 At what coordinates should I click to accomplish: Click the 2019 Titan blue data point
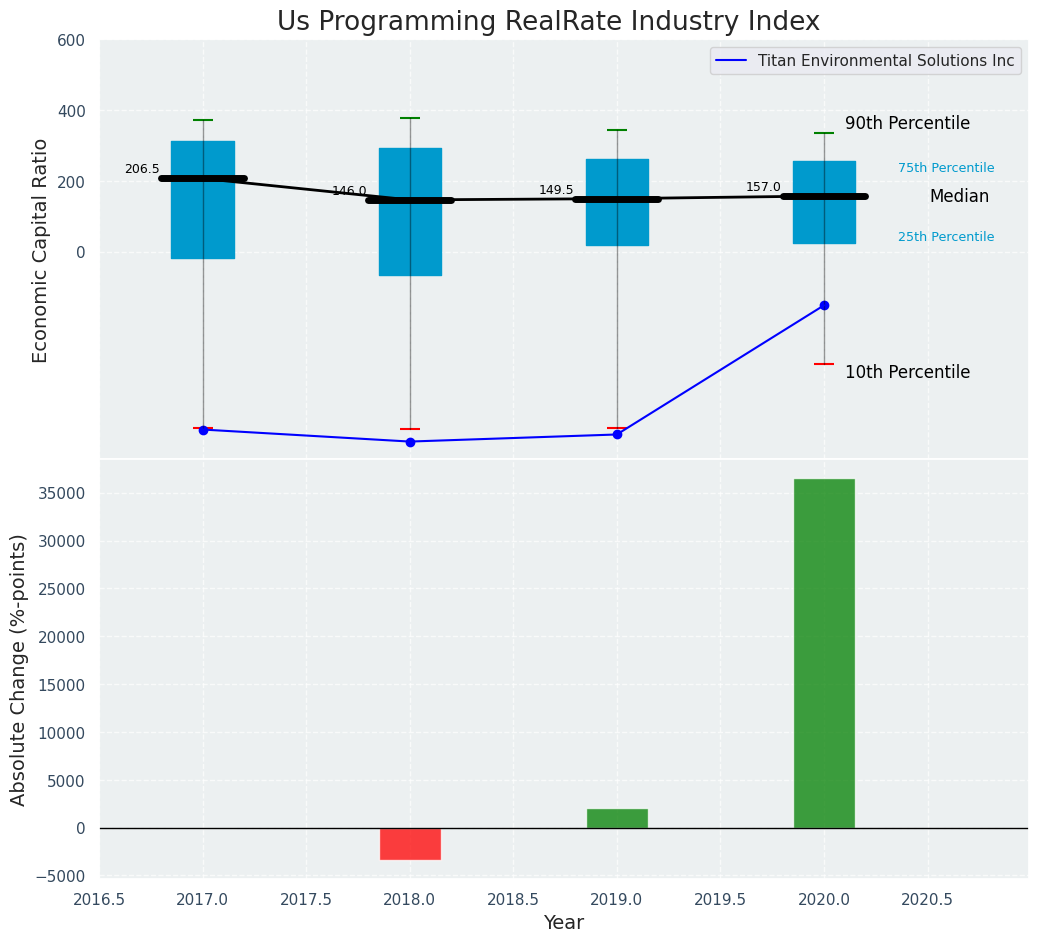(x=617, y=434)
